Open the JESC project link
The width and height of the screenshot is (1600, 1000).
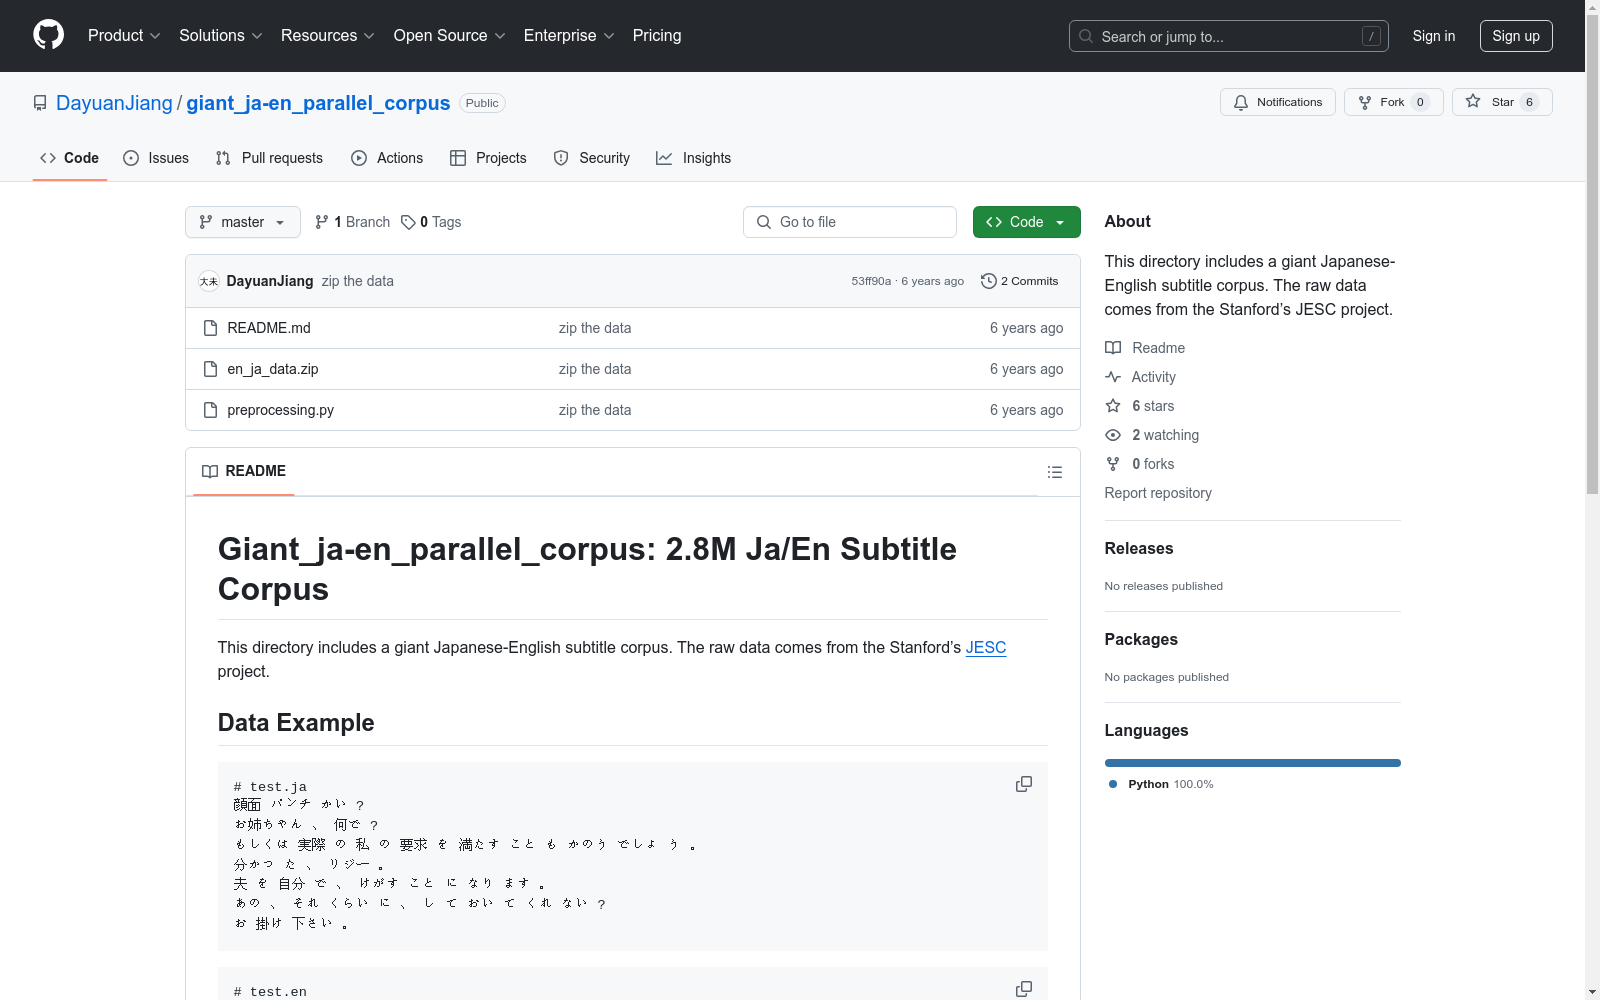point(986,647)
